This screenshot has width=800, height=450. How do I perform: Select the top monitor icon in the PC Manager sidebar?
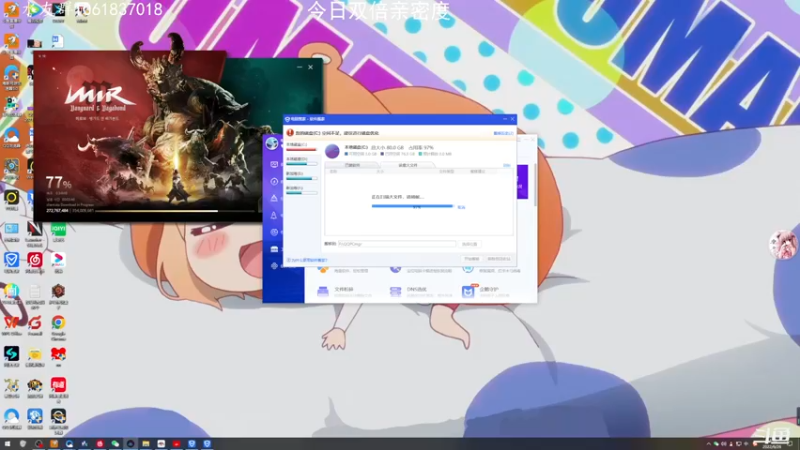pyautogui.click(x=274, y=164)
